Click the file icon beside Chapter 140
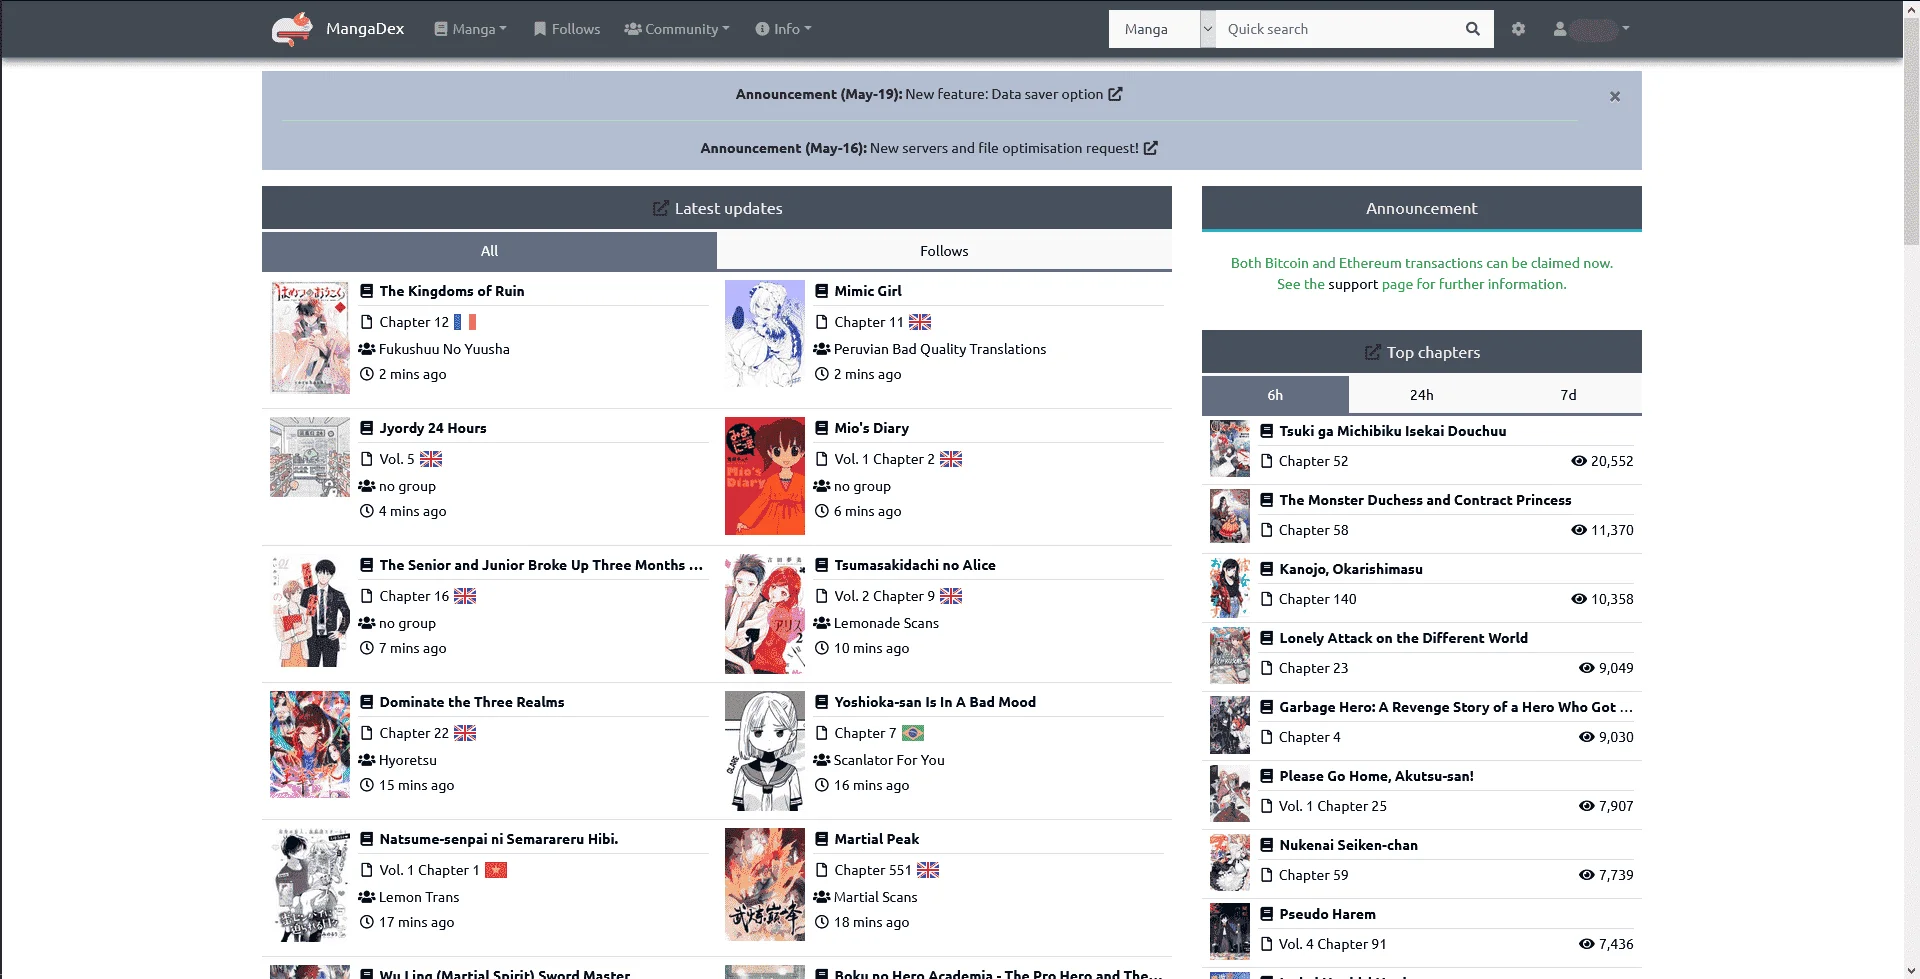The height and width of the screenshot is (979, 1920). tap(1267, 599)
